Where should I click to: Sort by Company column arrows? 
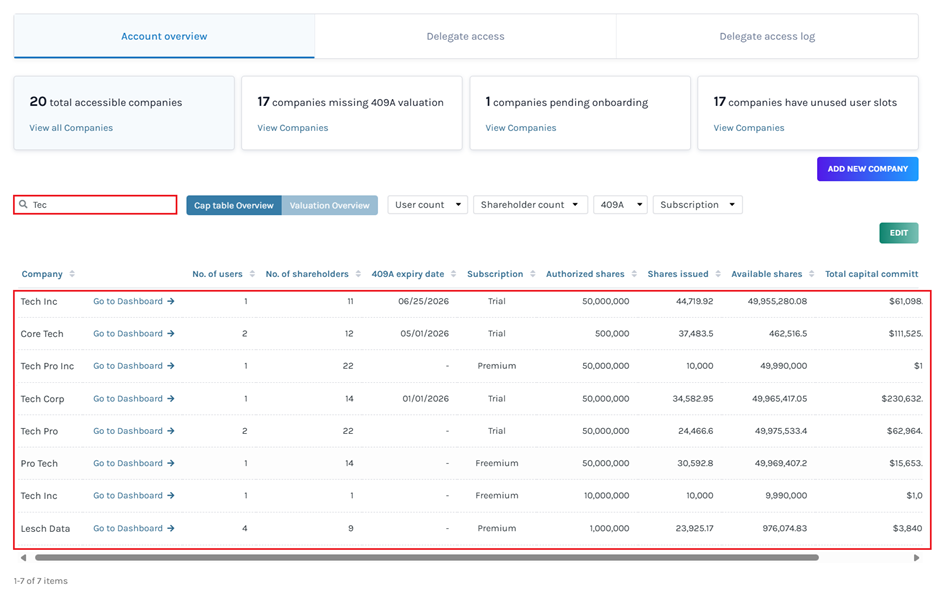click(x=72, y=274)
